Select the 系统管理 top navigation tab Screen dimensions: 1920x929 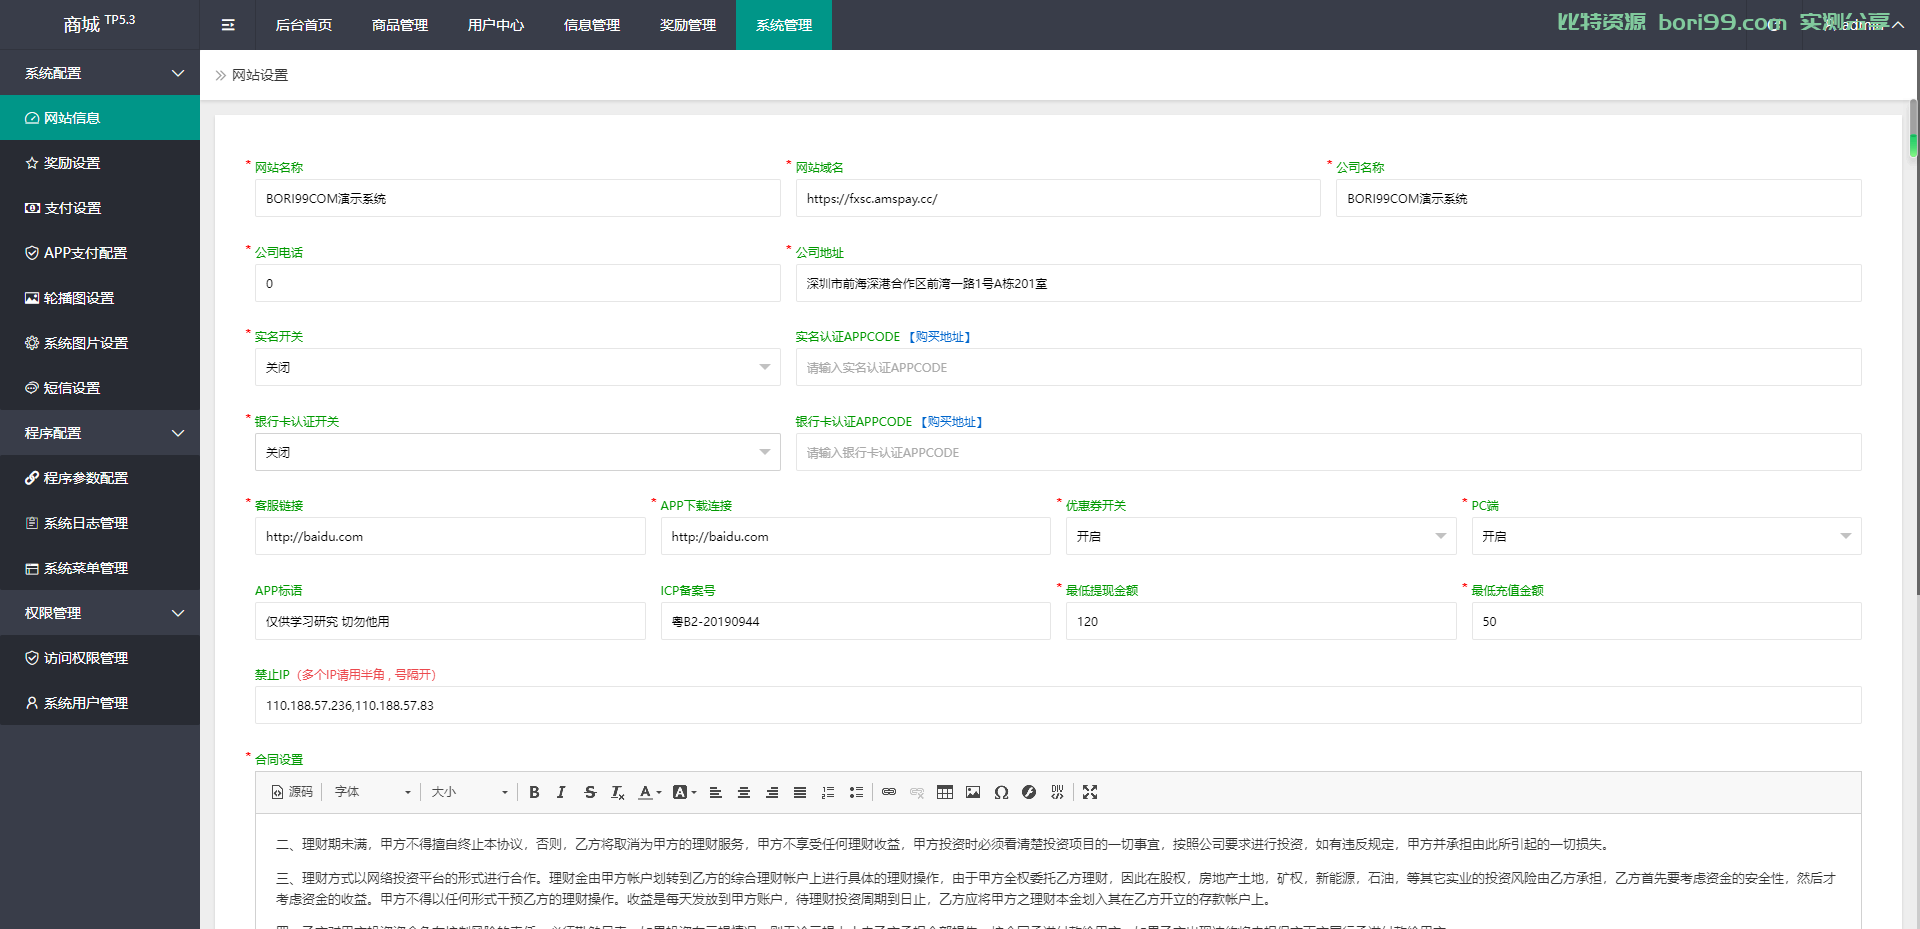coord(784,25)
